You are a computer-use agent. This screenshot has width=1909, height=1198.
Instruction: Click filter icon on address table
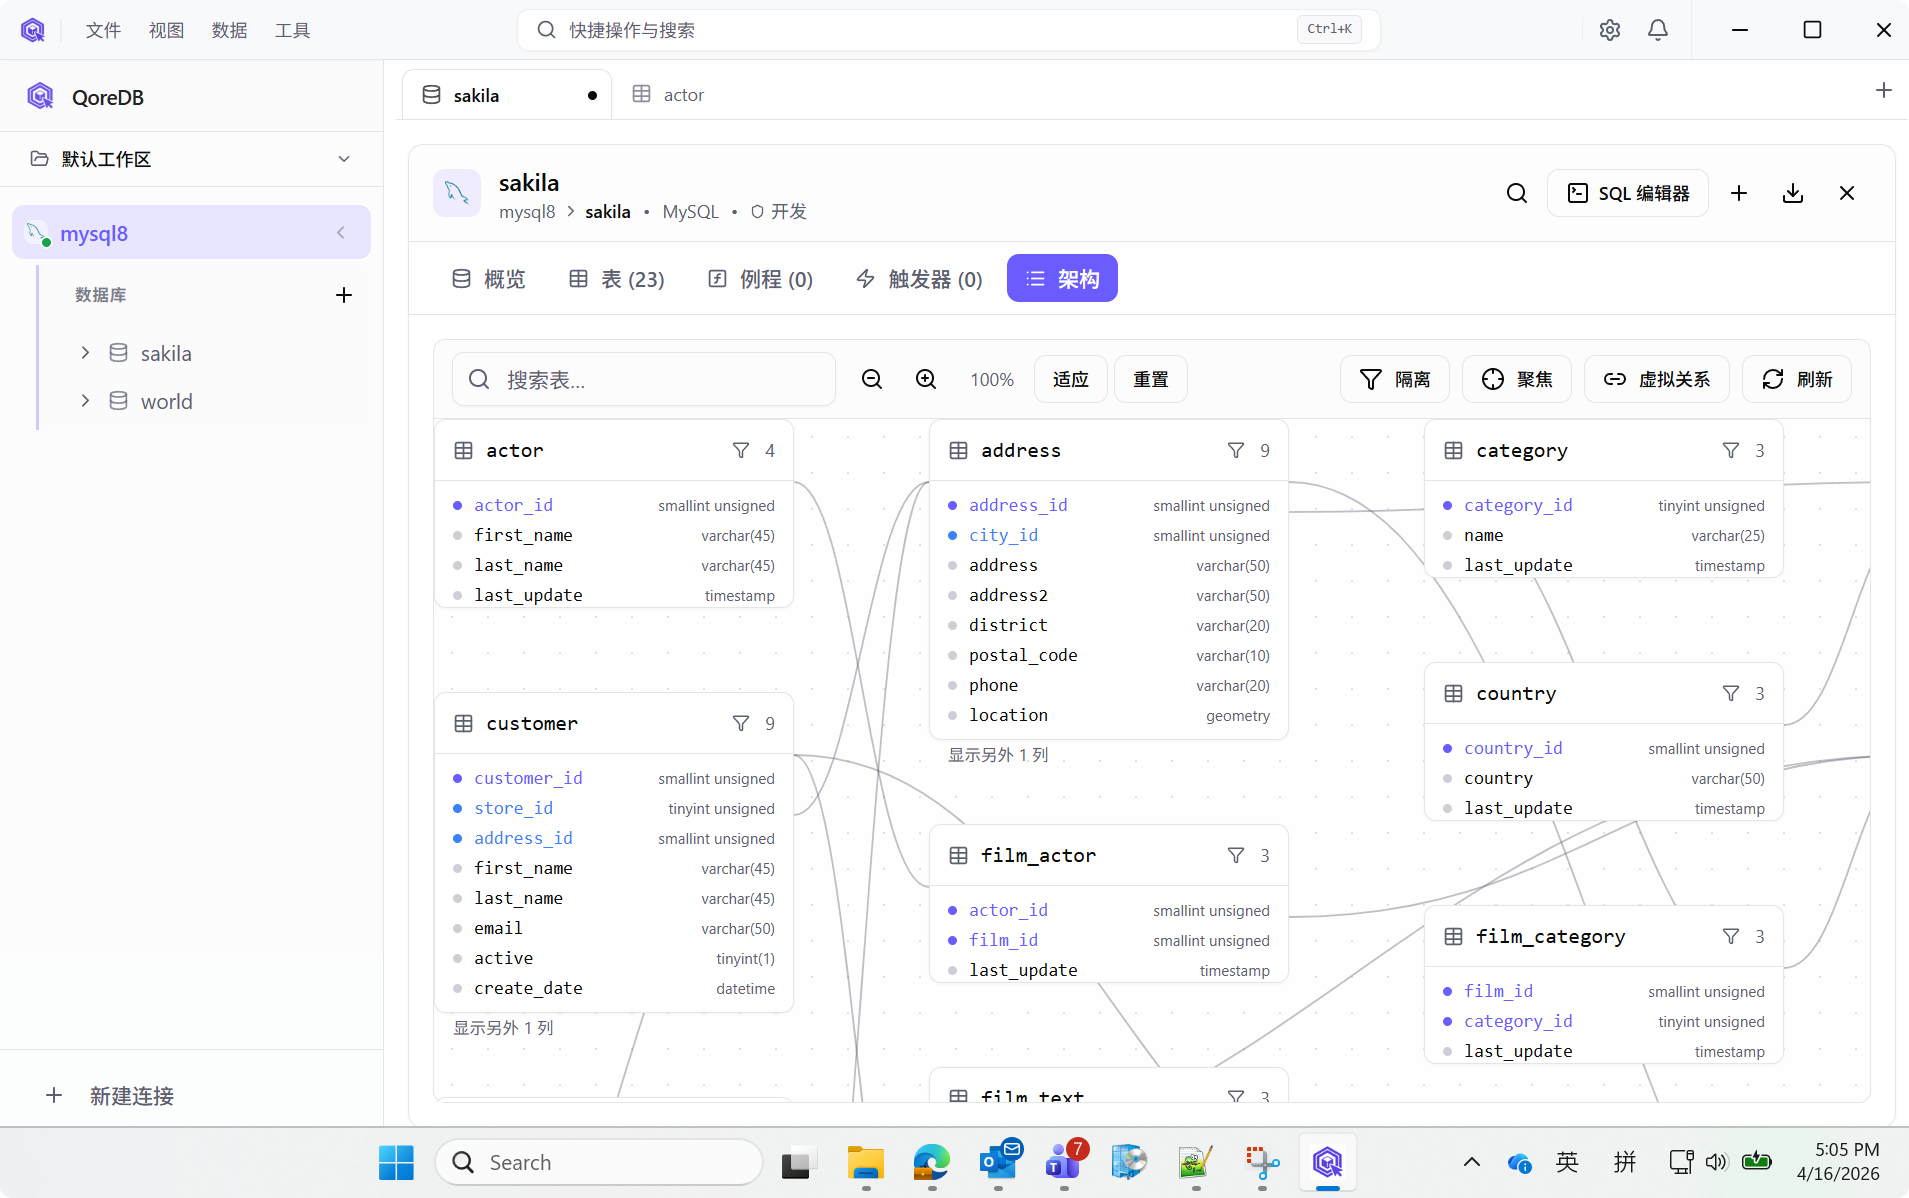coord(1236,450)
